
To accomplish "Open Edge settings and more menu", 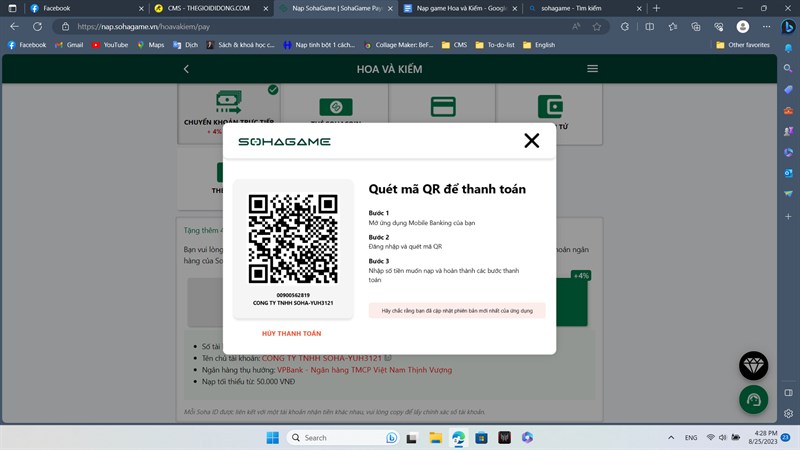I will pos(766,27).
